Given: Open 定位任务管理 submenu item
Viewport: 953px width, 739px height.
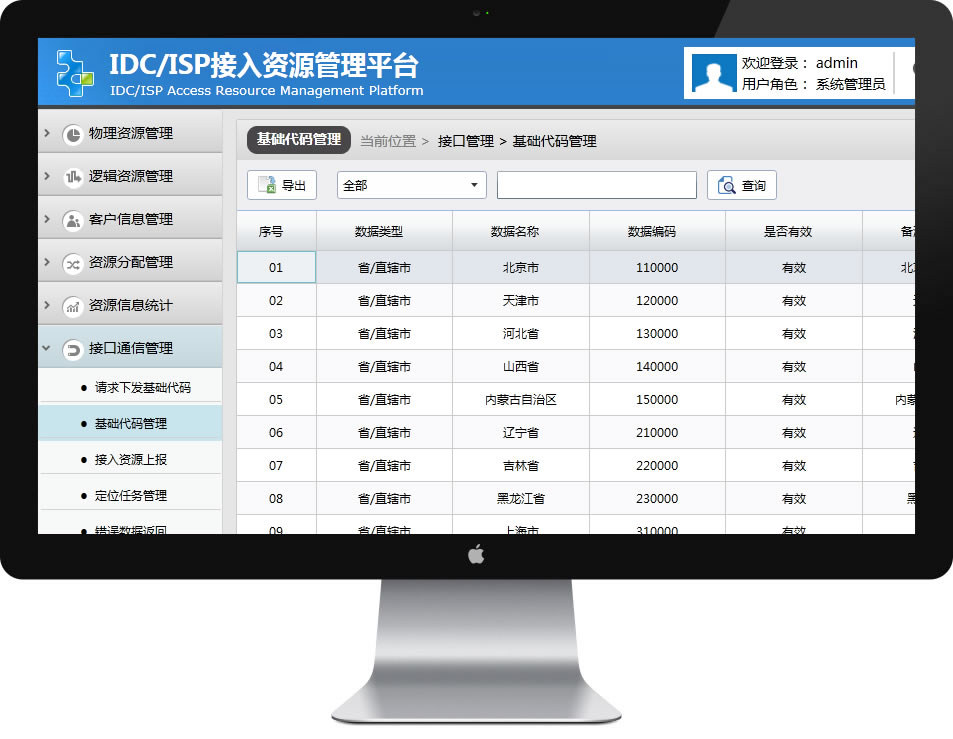Looking at the screenshot, I should [130, 495].
